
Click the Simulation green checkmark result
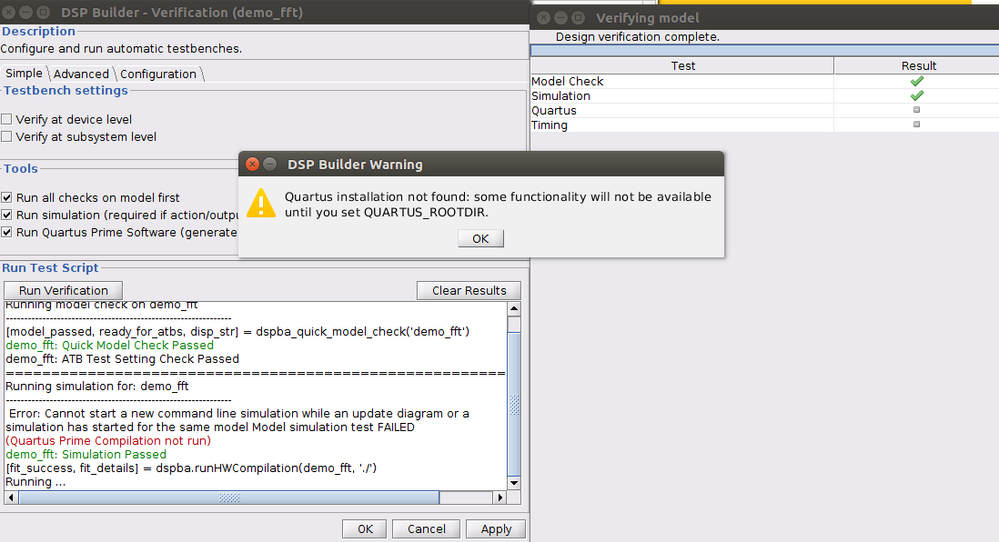click(x=917, y=96)
